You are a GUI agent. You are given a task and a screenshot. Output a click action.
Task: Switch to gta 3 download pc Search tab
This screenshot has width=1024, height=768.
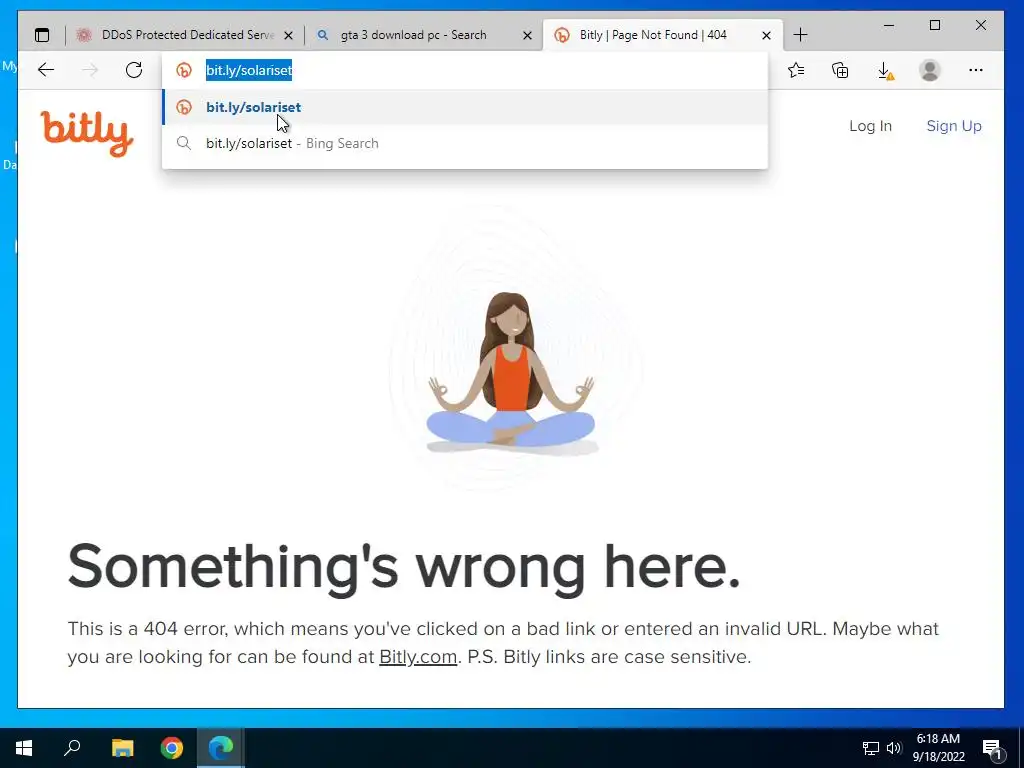tap(424, 35)
